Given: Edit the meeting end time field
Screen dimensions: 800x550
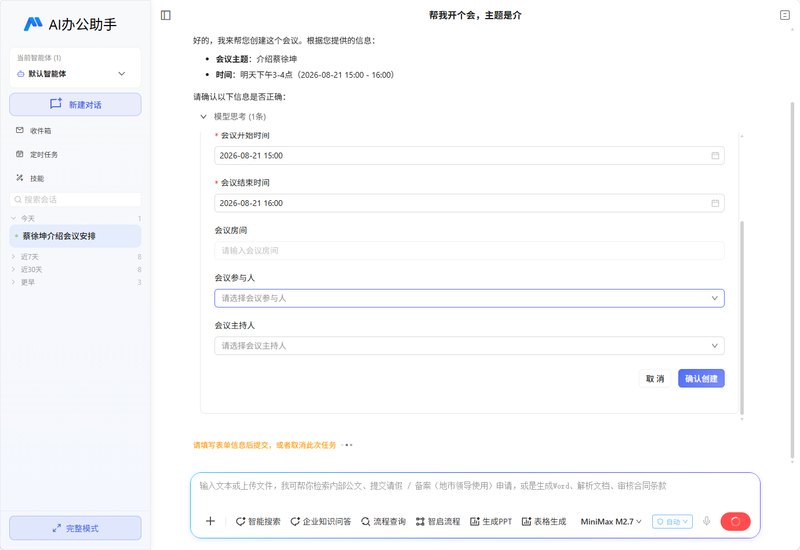Looking at the screenshot, I should click(469, 203).
